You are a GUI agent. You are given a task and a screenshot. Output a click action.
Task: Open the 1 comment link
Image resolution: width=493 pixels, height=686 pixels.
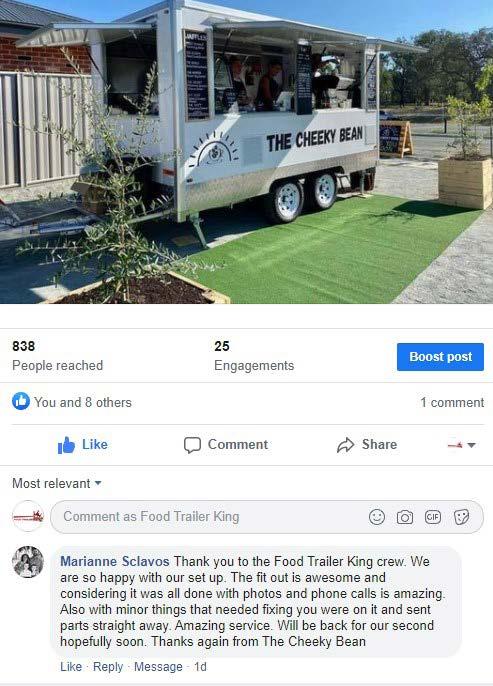point(452,402)
